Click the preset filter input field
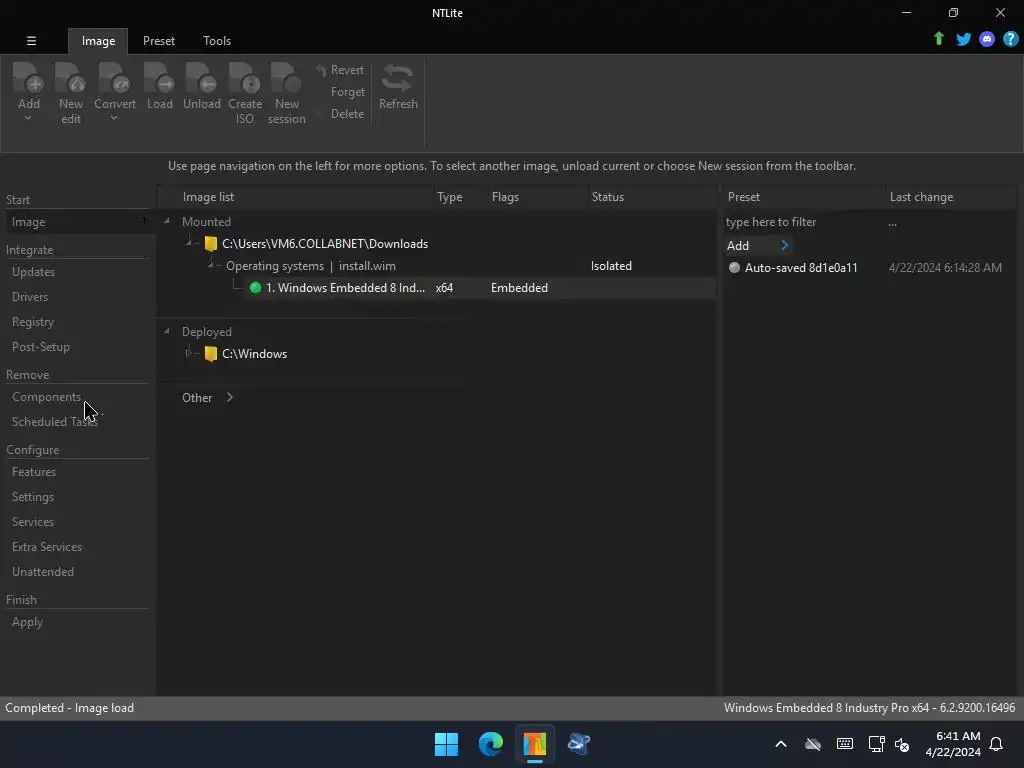1024x768 pixels. tap(803, 222)
